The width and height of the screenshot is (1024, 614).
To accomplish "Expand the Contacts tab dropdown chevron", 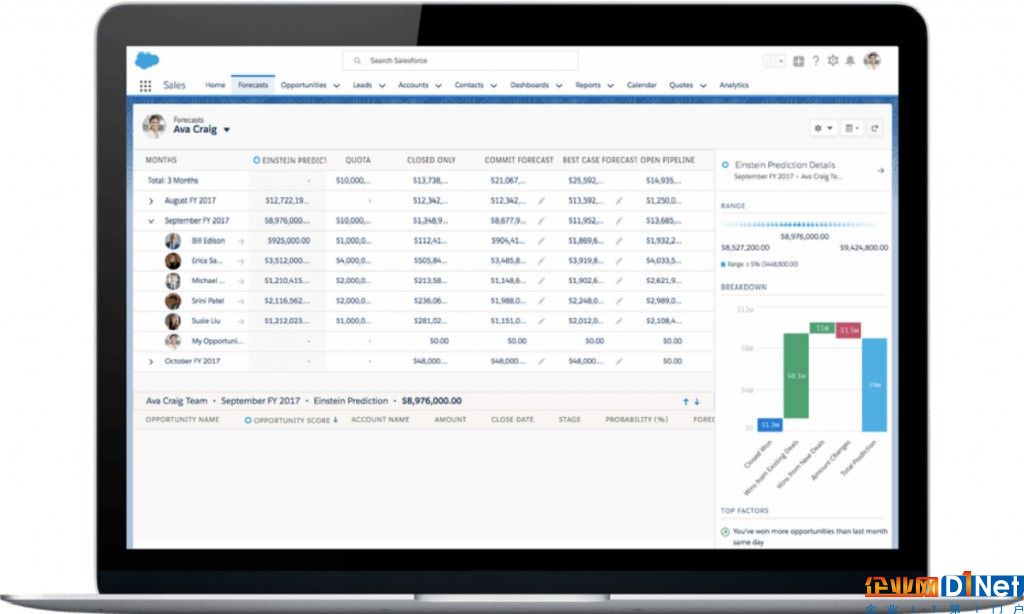I will tap(494, 86).
